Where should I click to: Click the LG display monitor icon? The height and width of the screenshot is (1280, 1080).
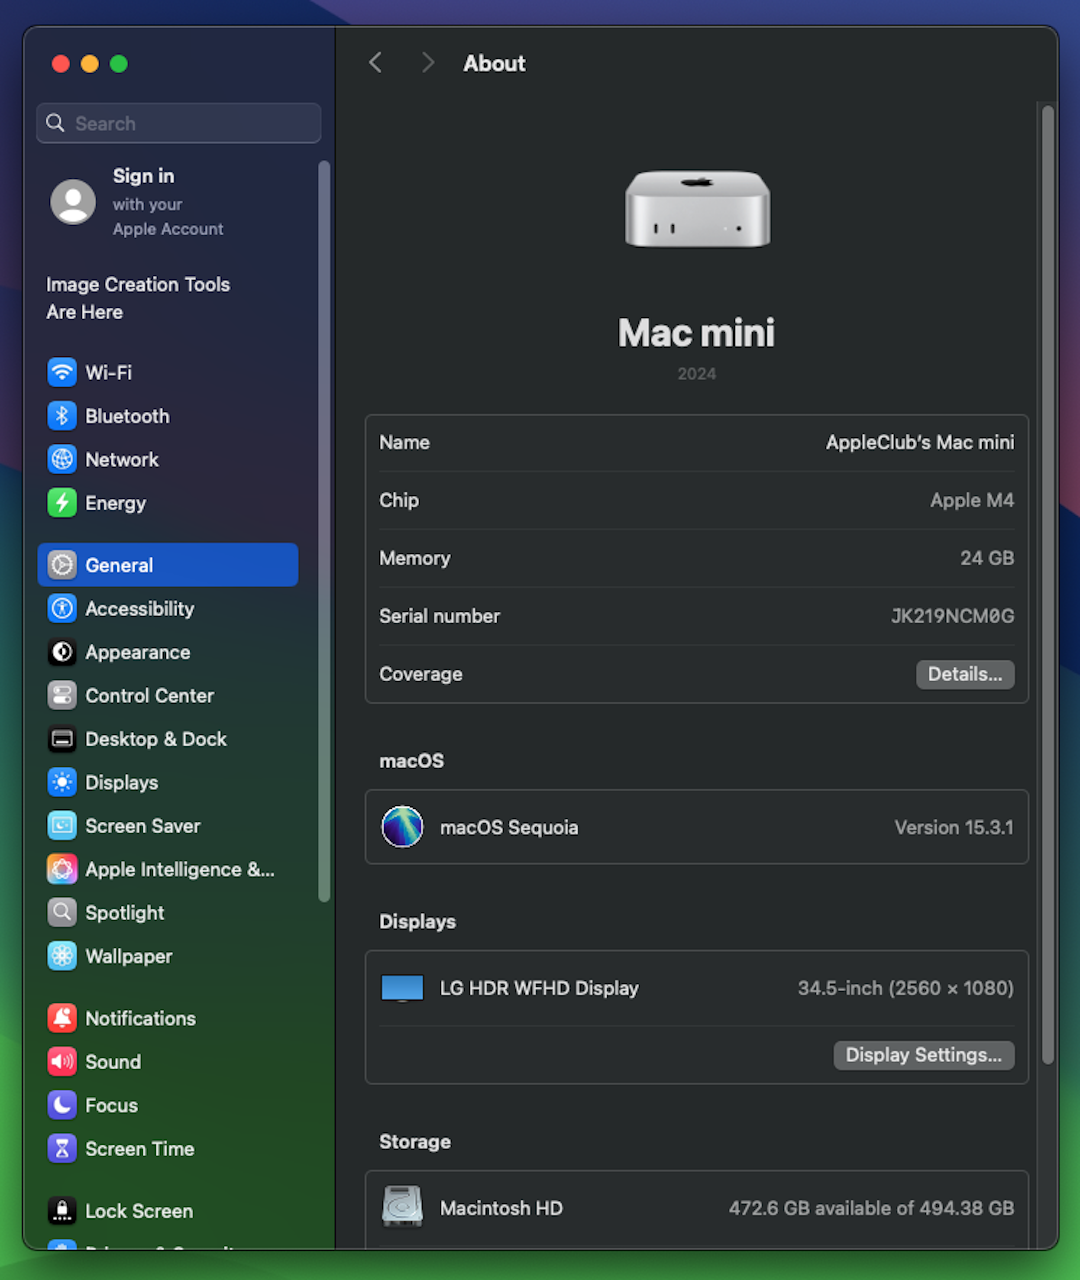click(x=402, y=988)
